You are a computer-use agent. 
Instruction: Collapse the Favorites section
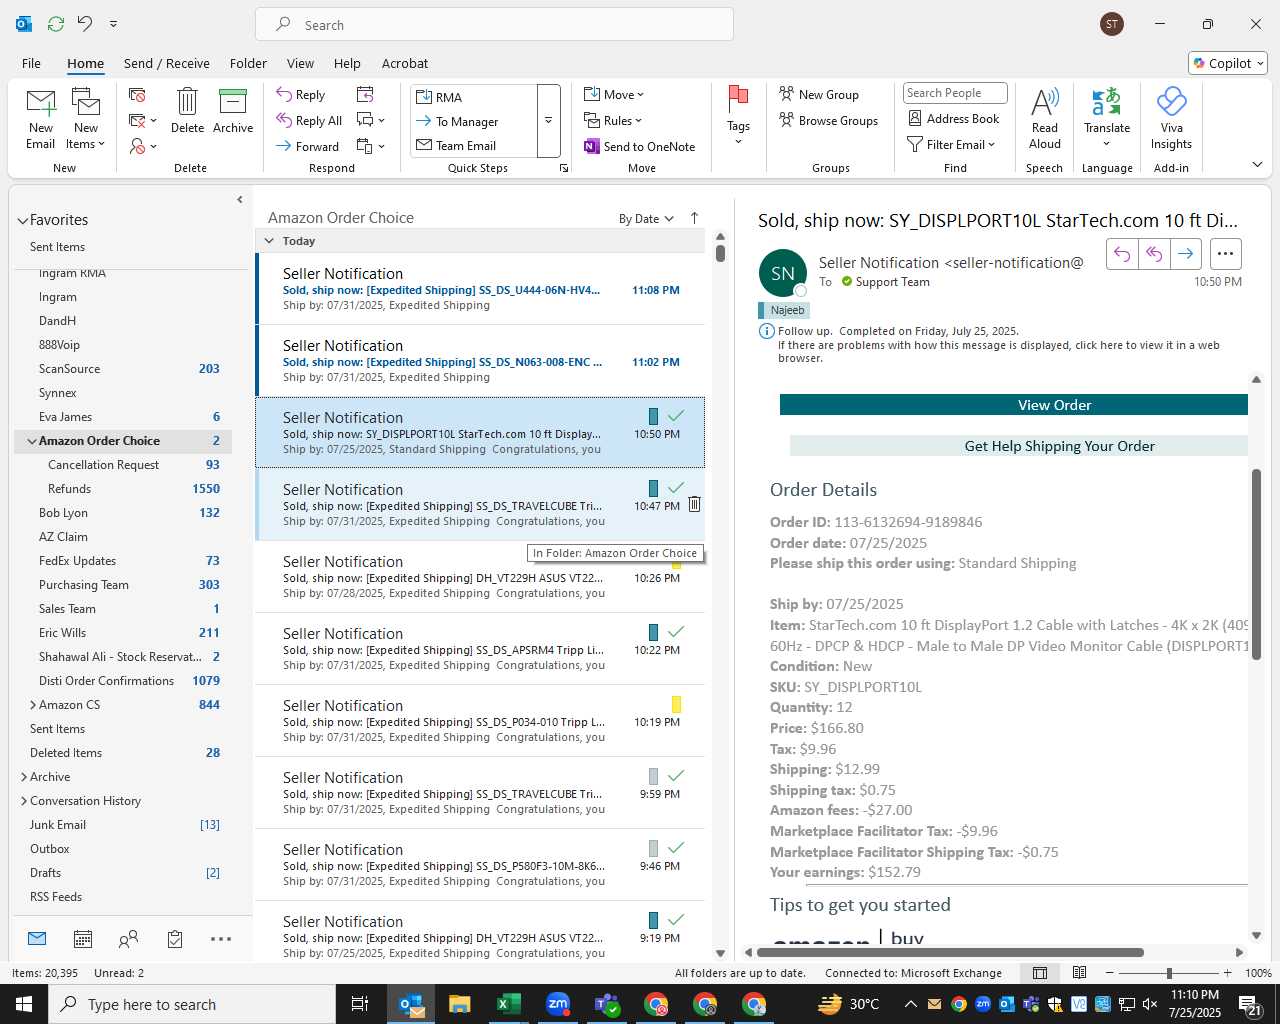pyautogui.click(x=22, y=220)
